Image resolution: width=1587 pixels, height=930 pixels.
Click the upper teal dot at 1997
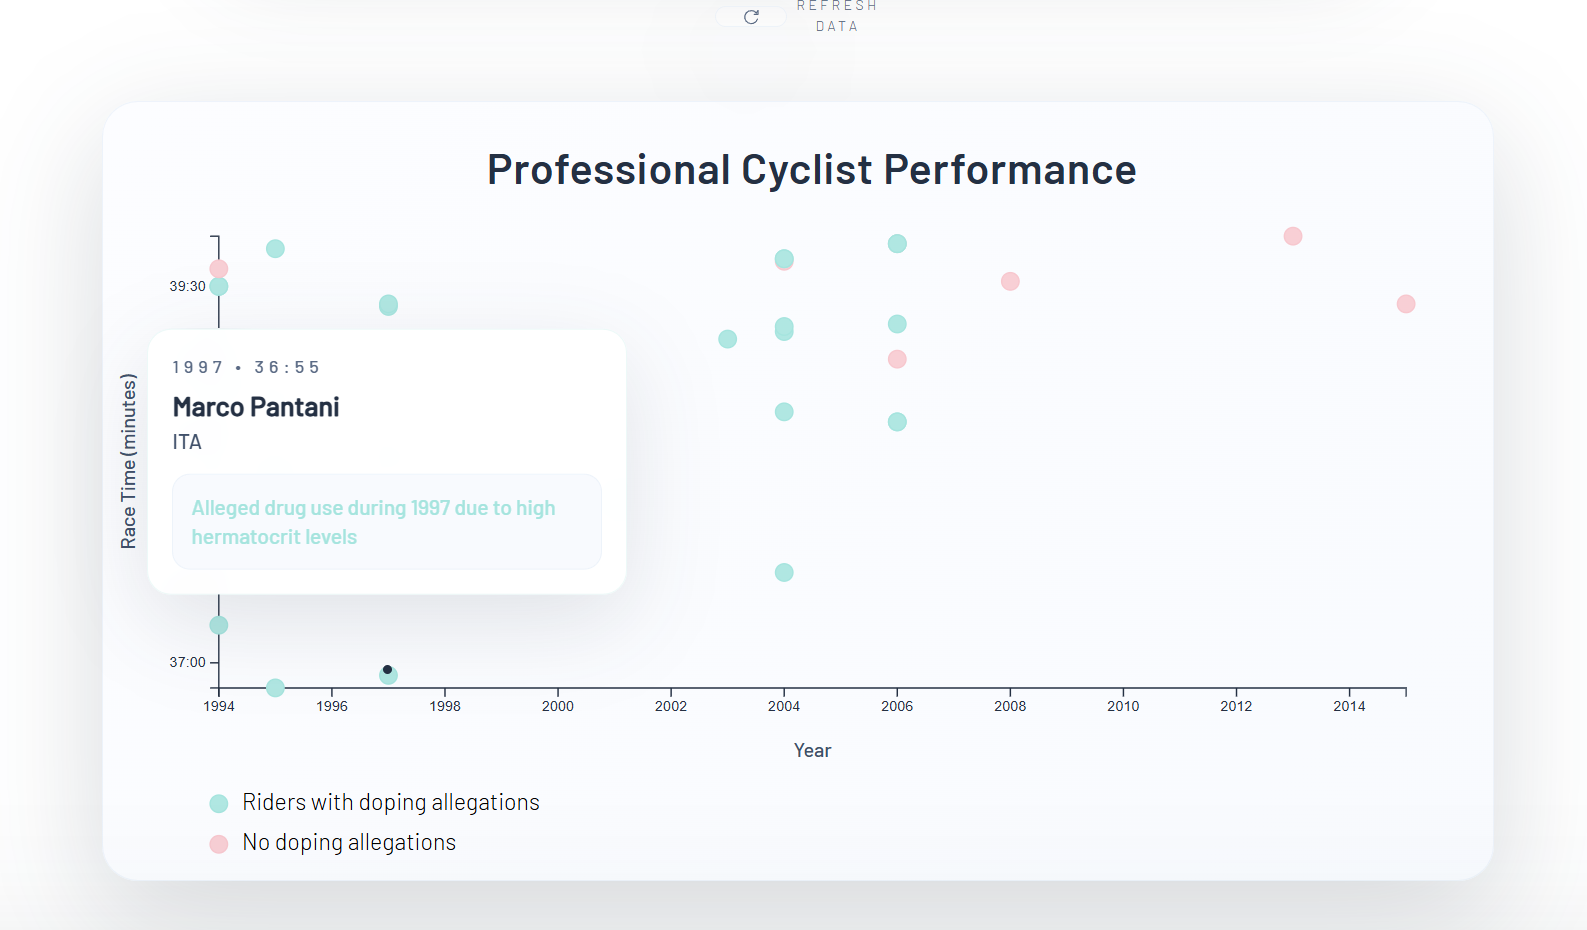[388, 305]
